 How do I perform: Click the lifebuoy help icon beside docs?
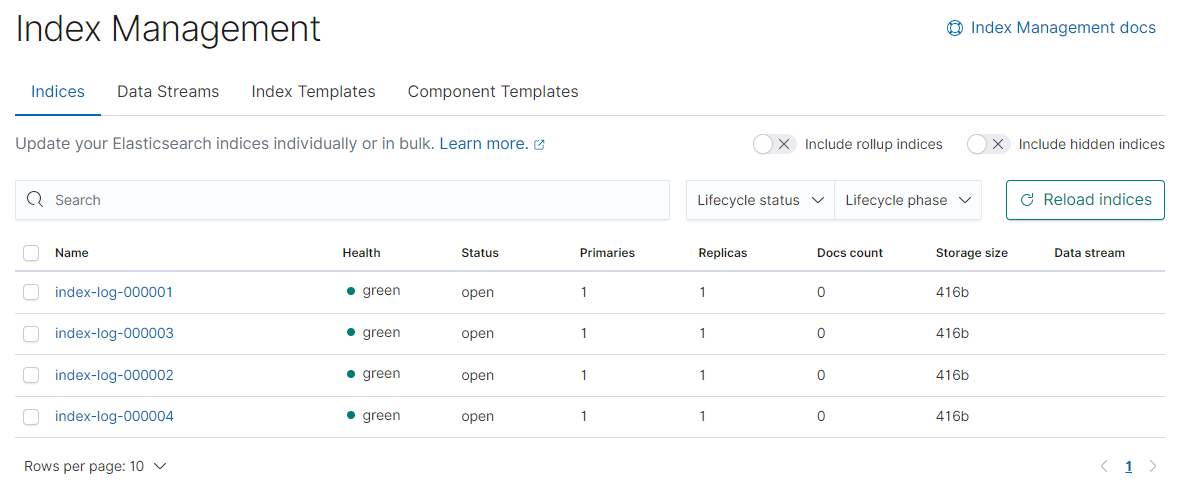click(x=954, y=29)
